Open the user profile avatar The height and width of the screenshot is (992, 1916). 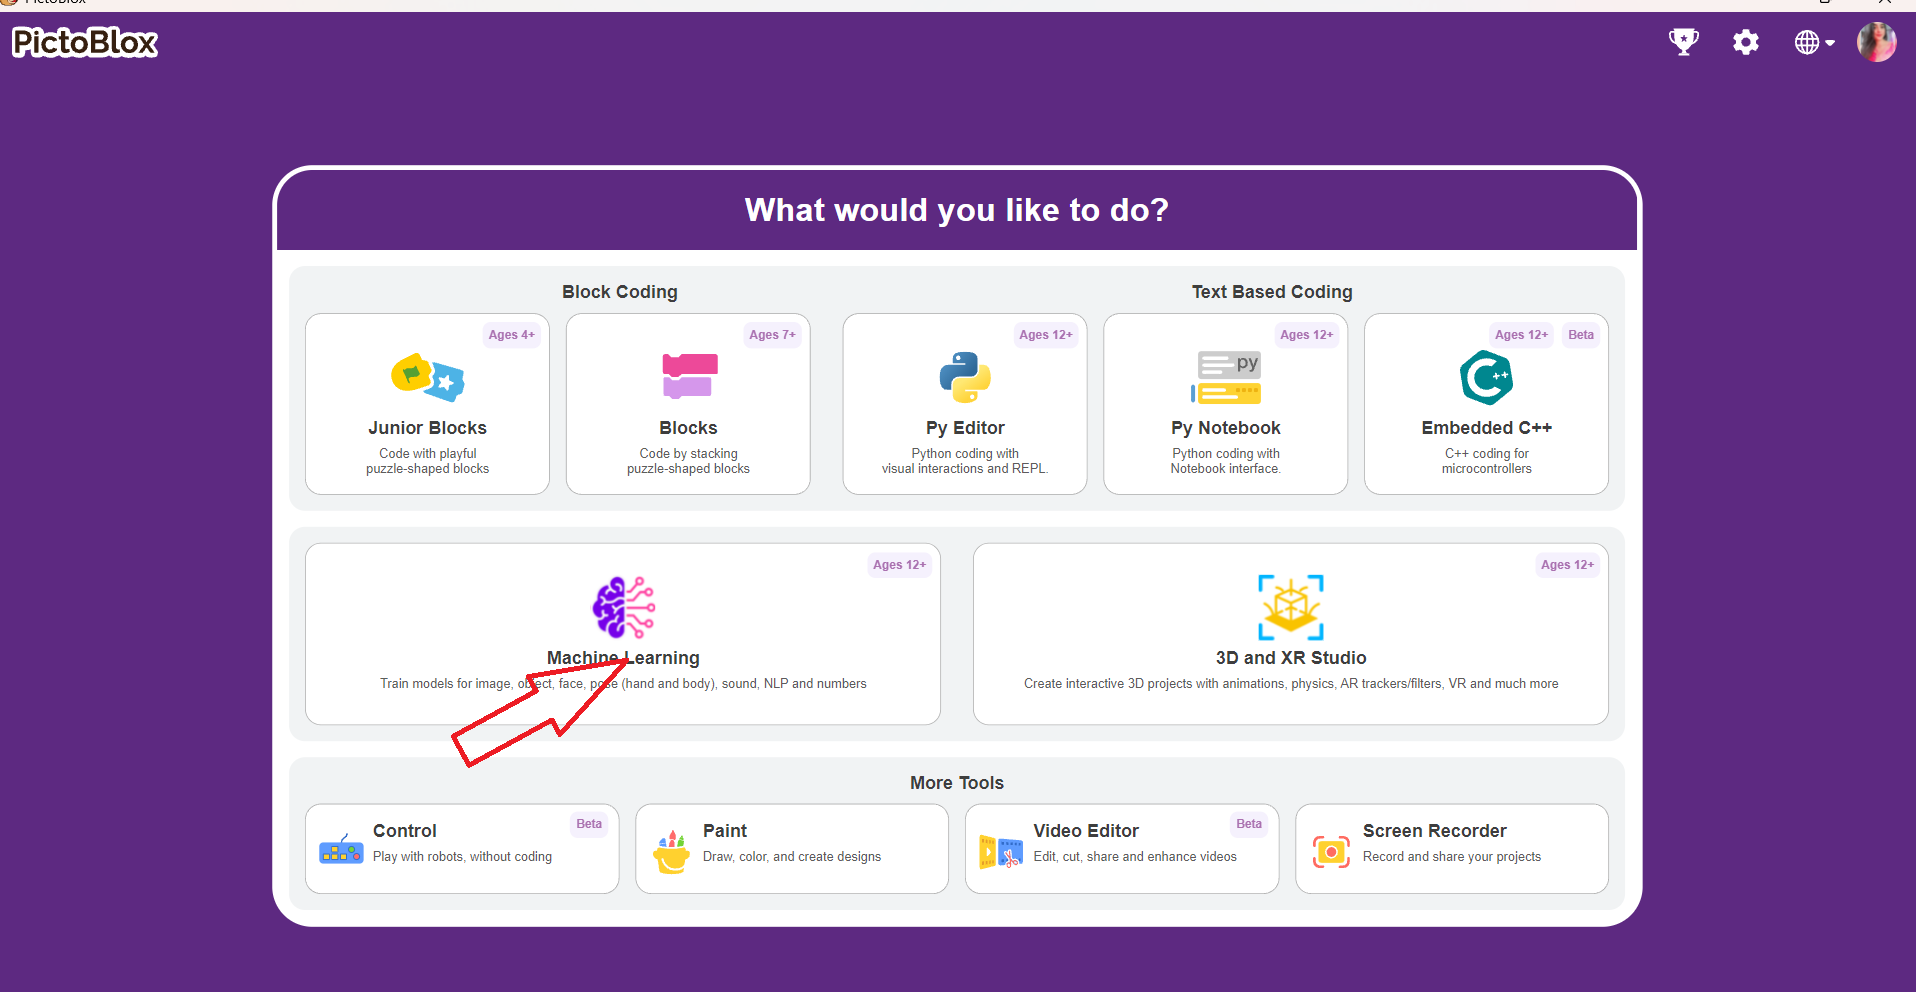point(1876,42)
